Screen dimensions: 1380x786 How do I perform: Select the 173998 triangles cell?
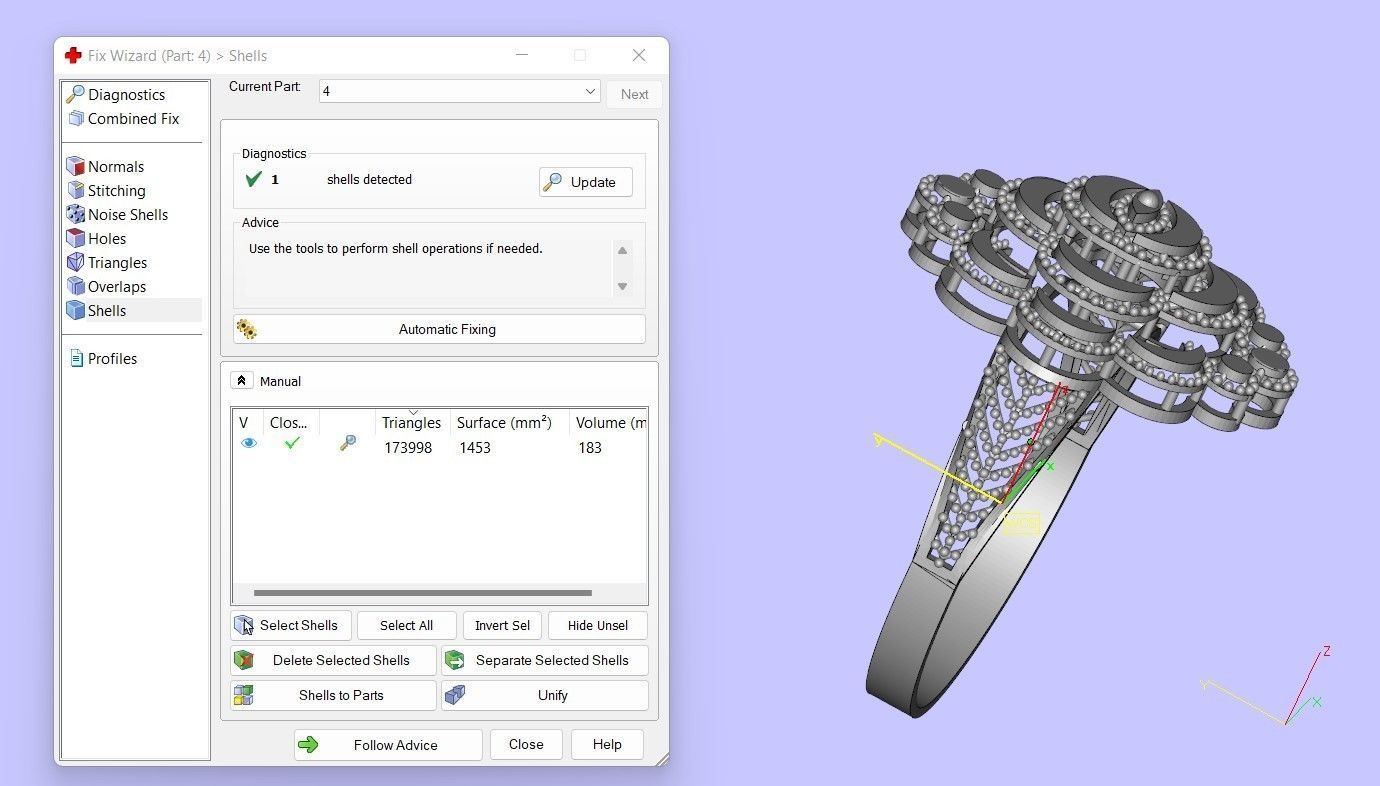408,448
